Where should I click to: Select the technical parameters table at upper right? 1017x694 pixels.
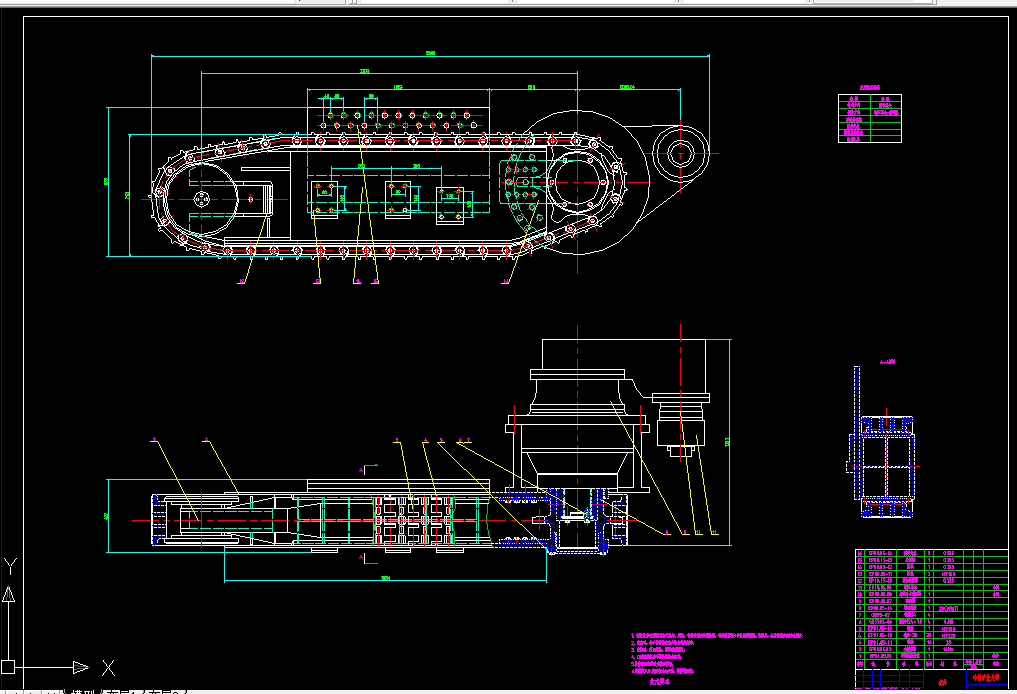tap(870, 118)
